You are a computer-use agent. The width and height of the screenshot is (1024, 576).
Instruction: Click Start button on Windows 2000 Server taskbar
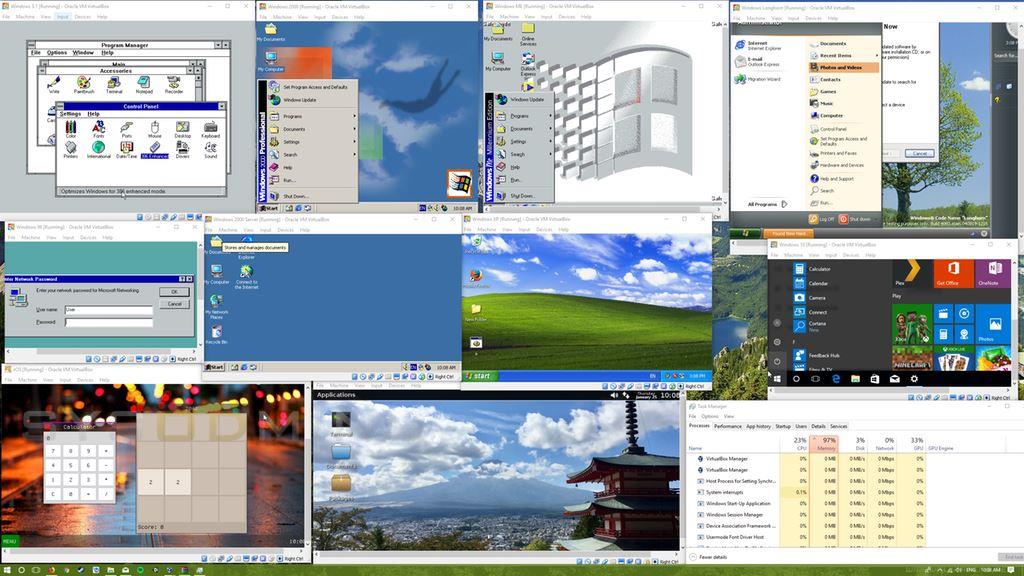click(215, 367)
